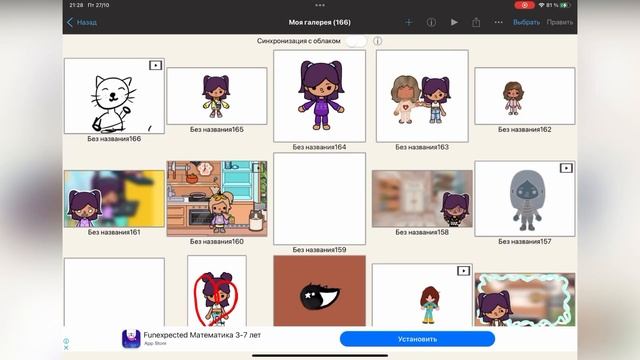640x360 pixels.
Task: Open red-haired character thumbnail in bottom row
Action: point(422,295)
